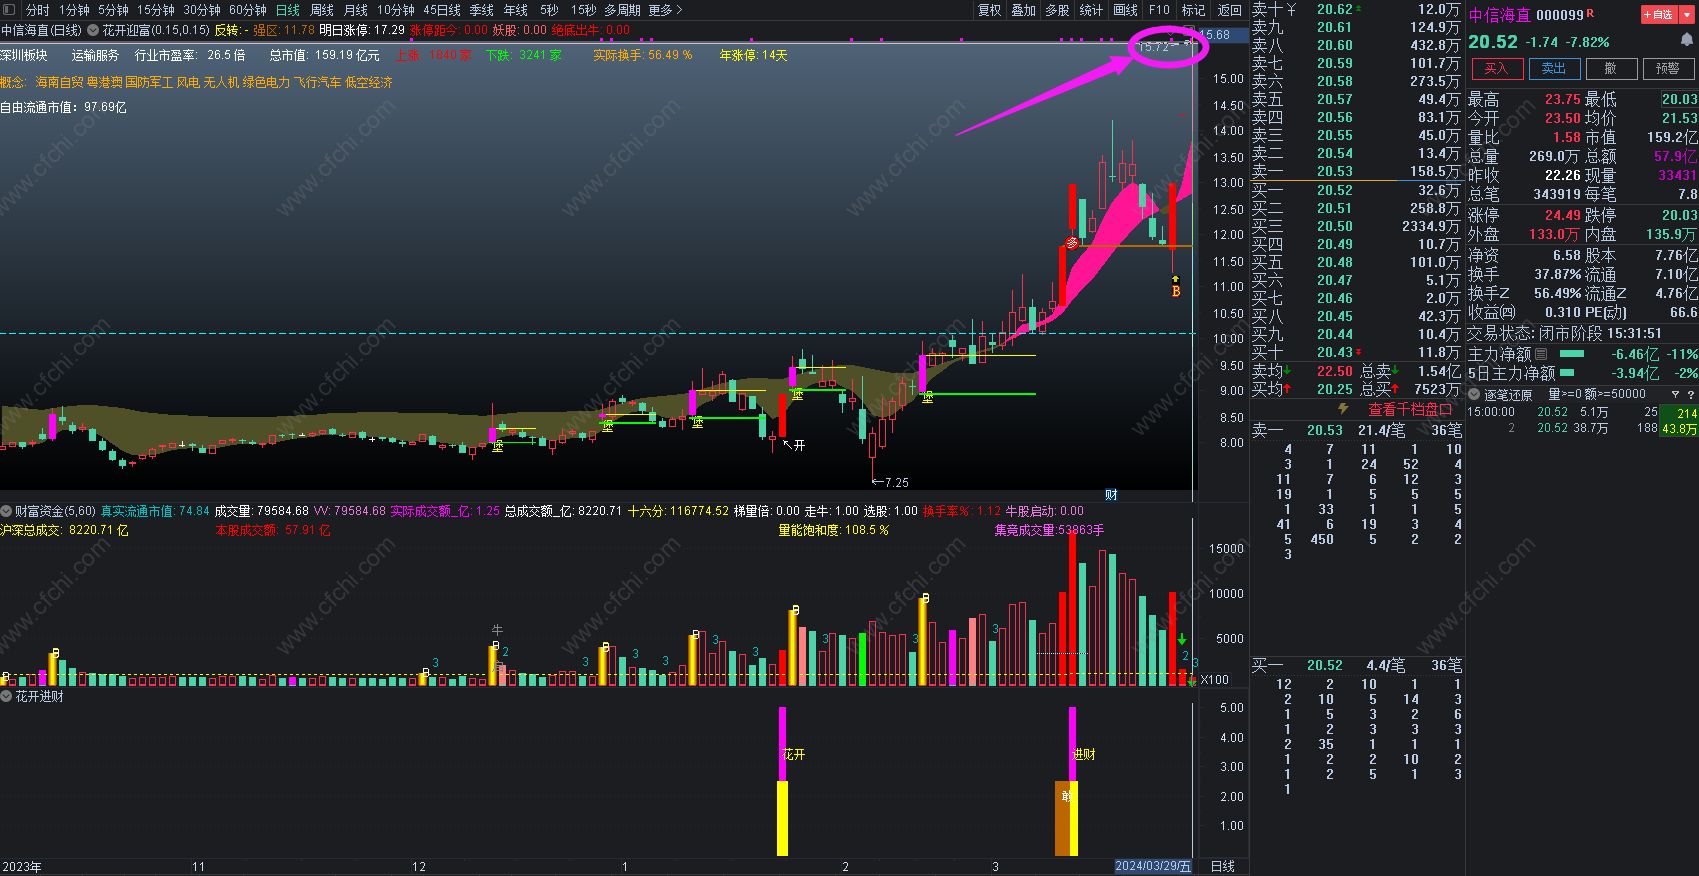
Task: Click 返回 to go back
Action: tap(1229, 10)
